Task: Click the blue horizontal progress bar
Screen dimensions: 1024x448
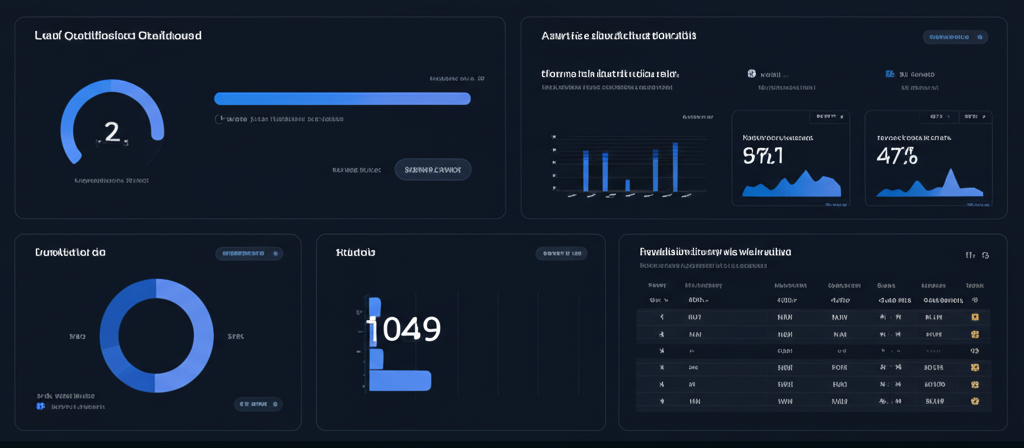Action: (342, 98)
